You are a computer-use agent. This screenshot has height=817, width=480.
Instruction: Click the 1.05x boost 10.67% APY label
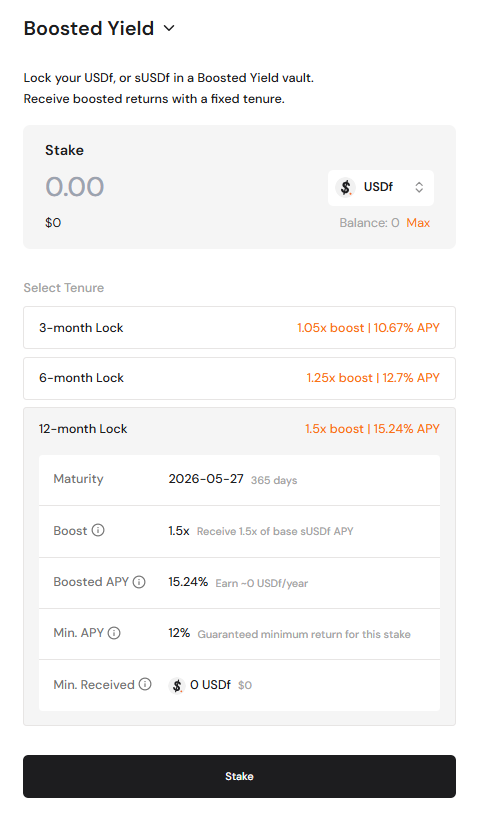tap(368, 328)
